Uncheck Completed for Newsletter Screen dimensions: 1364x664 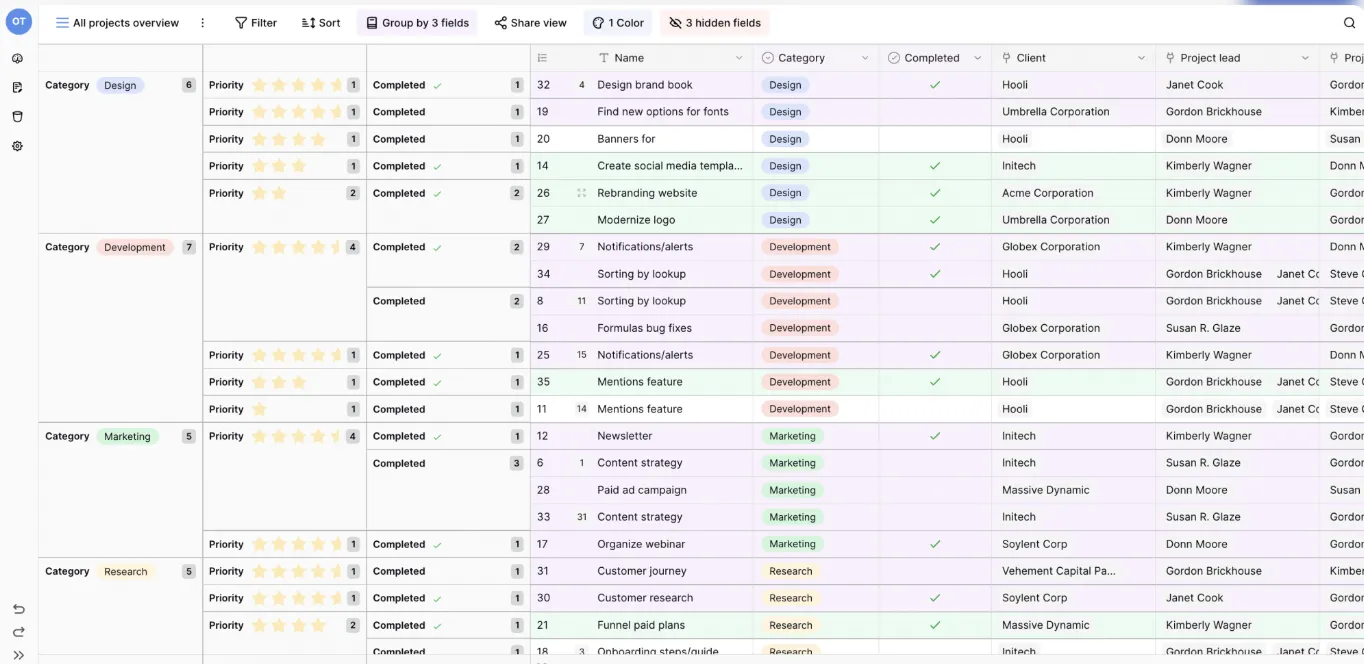(935, 436)
